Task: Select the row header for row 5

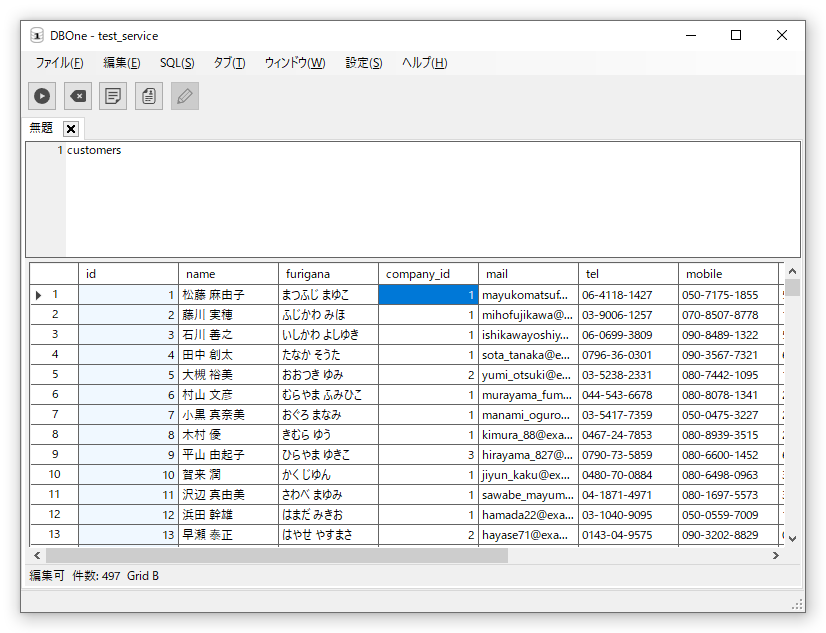Action: click(54, 375)
